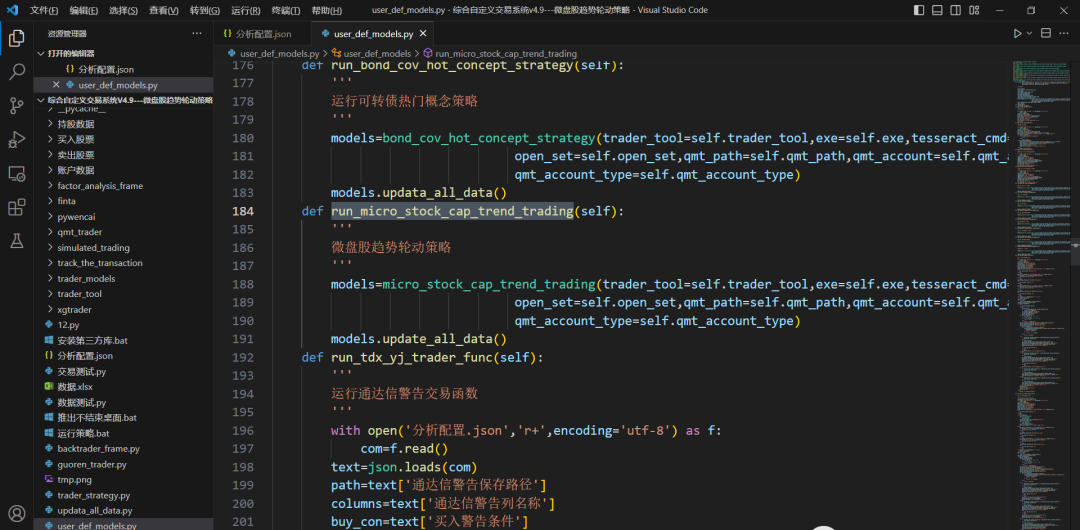Open 交易测试.py in the file tree

tap(81, 371)
